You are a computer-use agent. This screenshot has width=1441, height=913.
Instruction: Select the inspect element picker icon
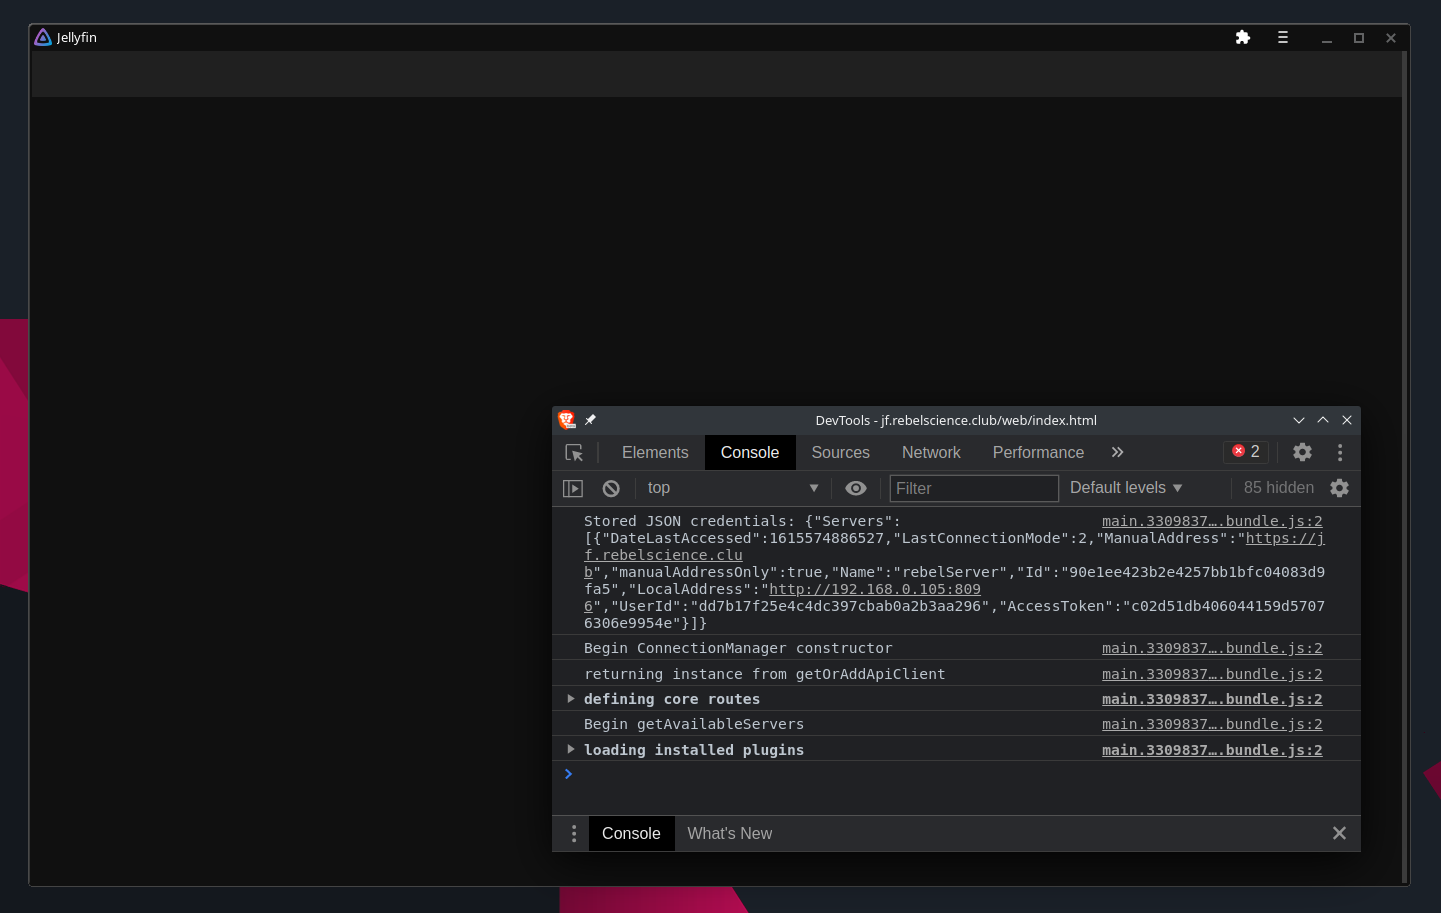click(x=574, y=452)
